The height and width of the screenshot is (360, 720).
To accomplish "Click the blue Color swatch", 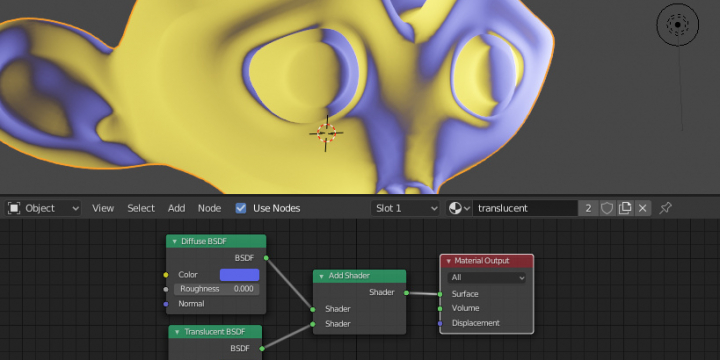I will (x=240, y=275).
